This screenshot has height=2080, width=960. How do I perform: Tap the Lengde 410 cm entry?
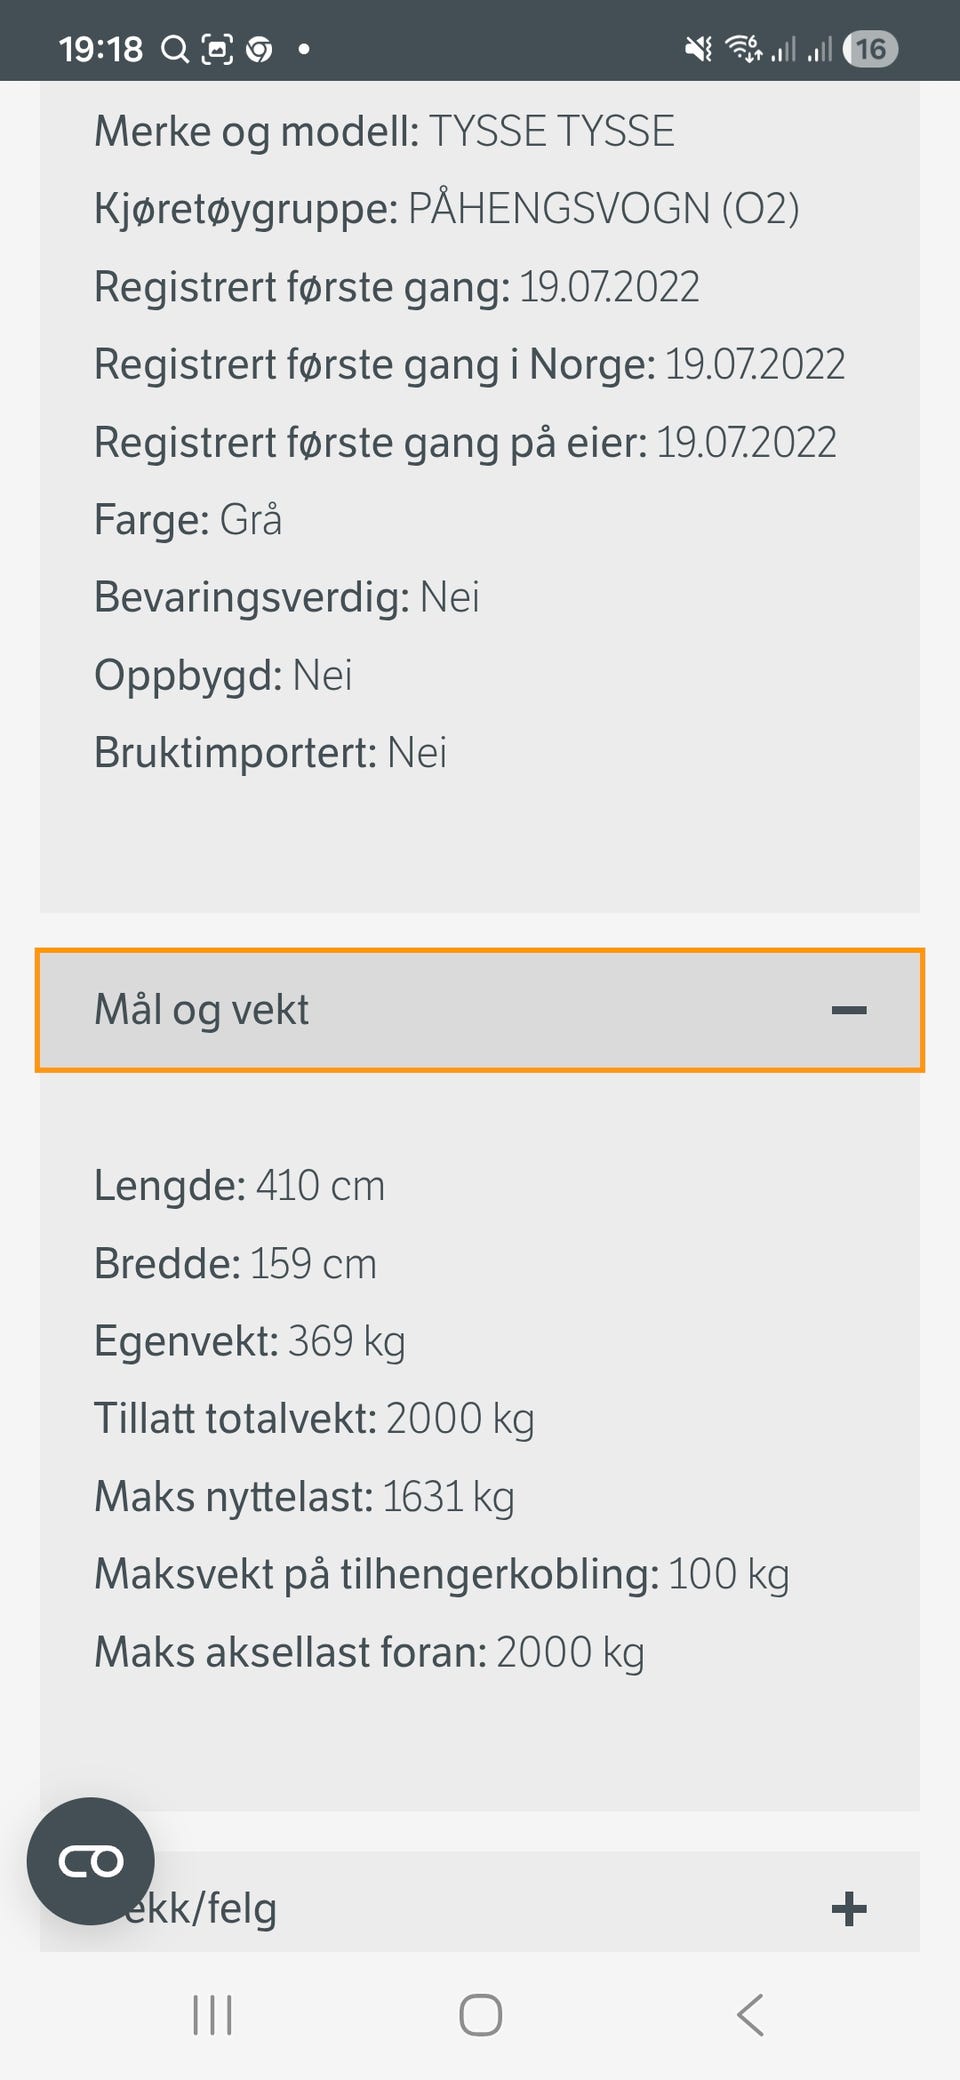(239, 1186)
